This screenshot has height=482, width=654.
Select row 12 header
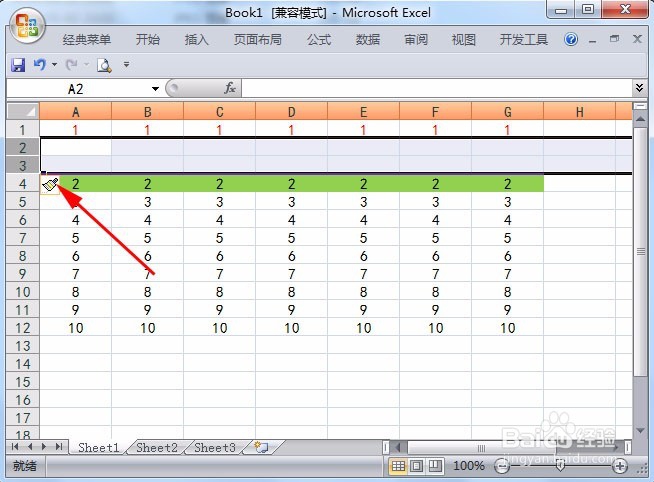pyautogui.click(x=23, y=328)
